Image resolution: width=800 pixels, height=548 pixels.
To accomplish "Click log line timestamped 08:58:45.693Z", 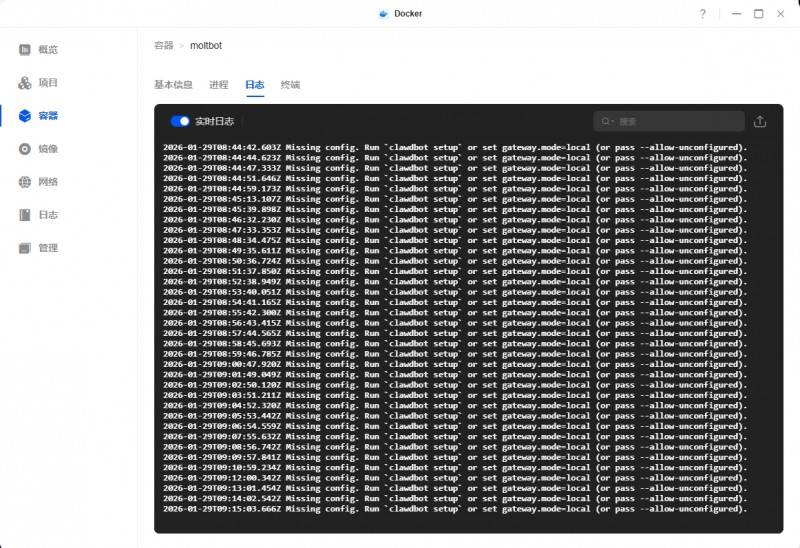I will pyautogui.click(x=455, y=344).
